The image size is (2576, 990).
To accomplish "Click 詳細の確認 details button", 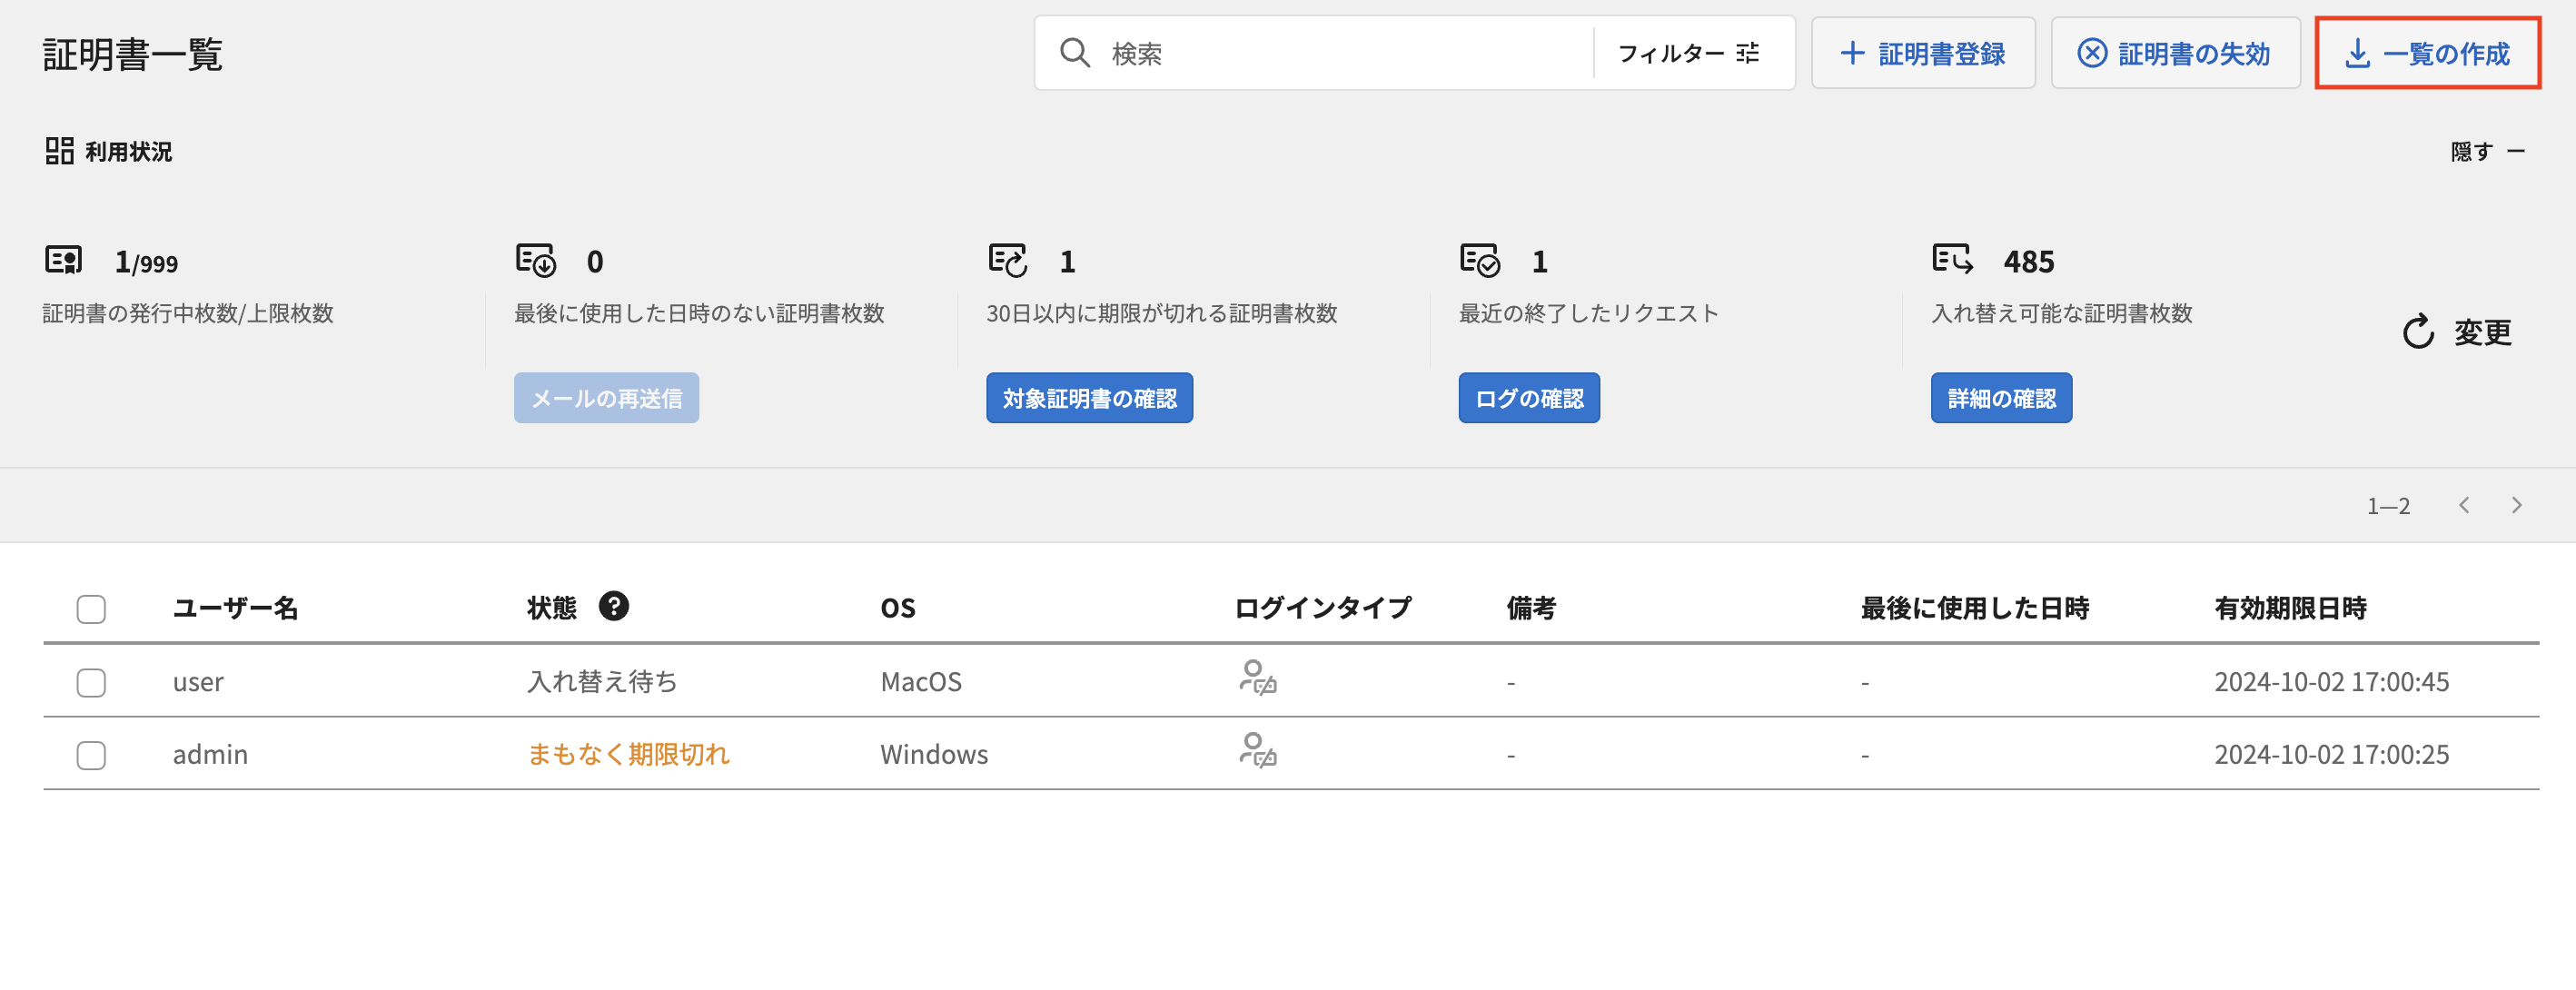I will point(2000,398).
